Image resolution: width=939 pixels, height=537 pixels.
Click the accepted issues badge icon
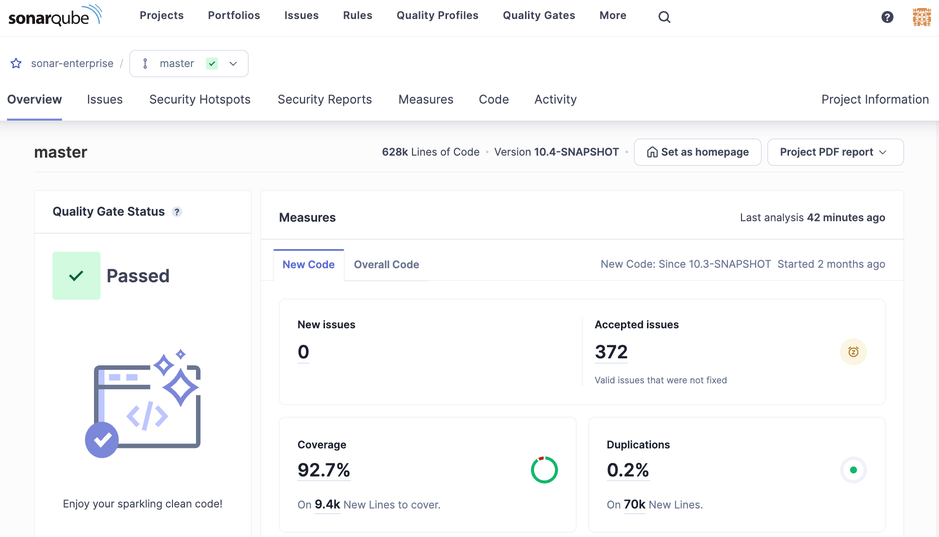tap(853, 352)
